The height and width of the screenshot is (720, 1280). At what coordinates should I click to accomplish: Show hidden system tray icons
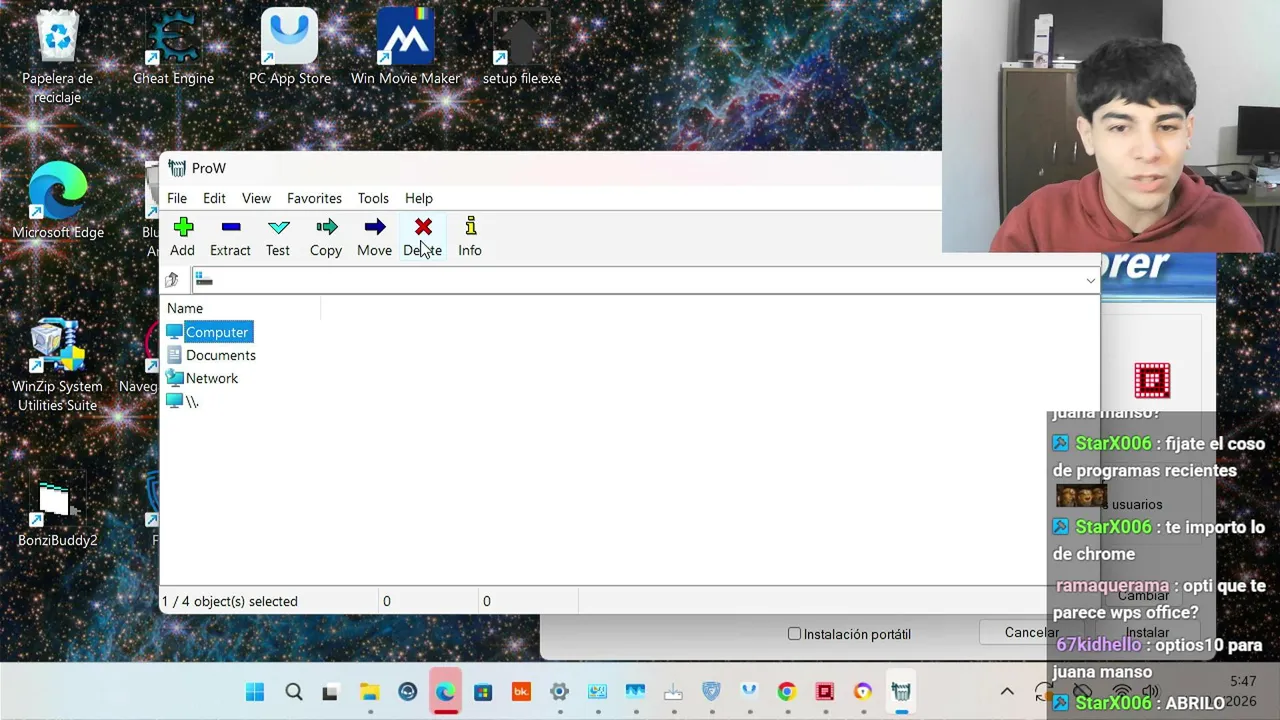[1007, 692]
